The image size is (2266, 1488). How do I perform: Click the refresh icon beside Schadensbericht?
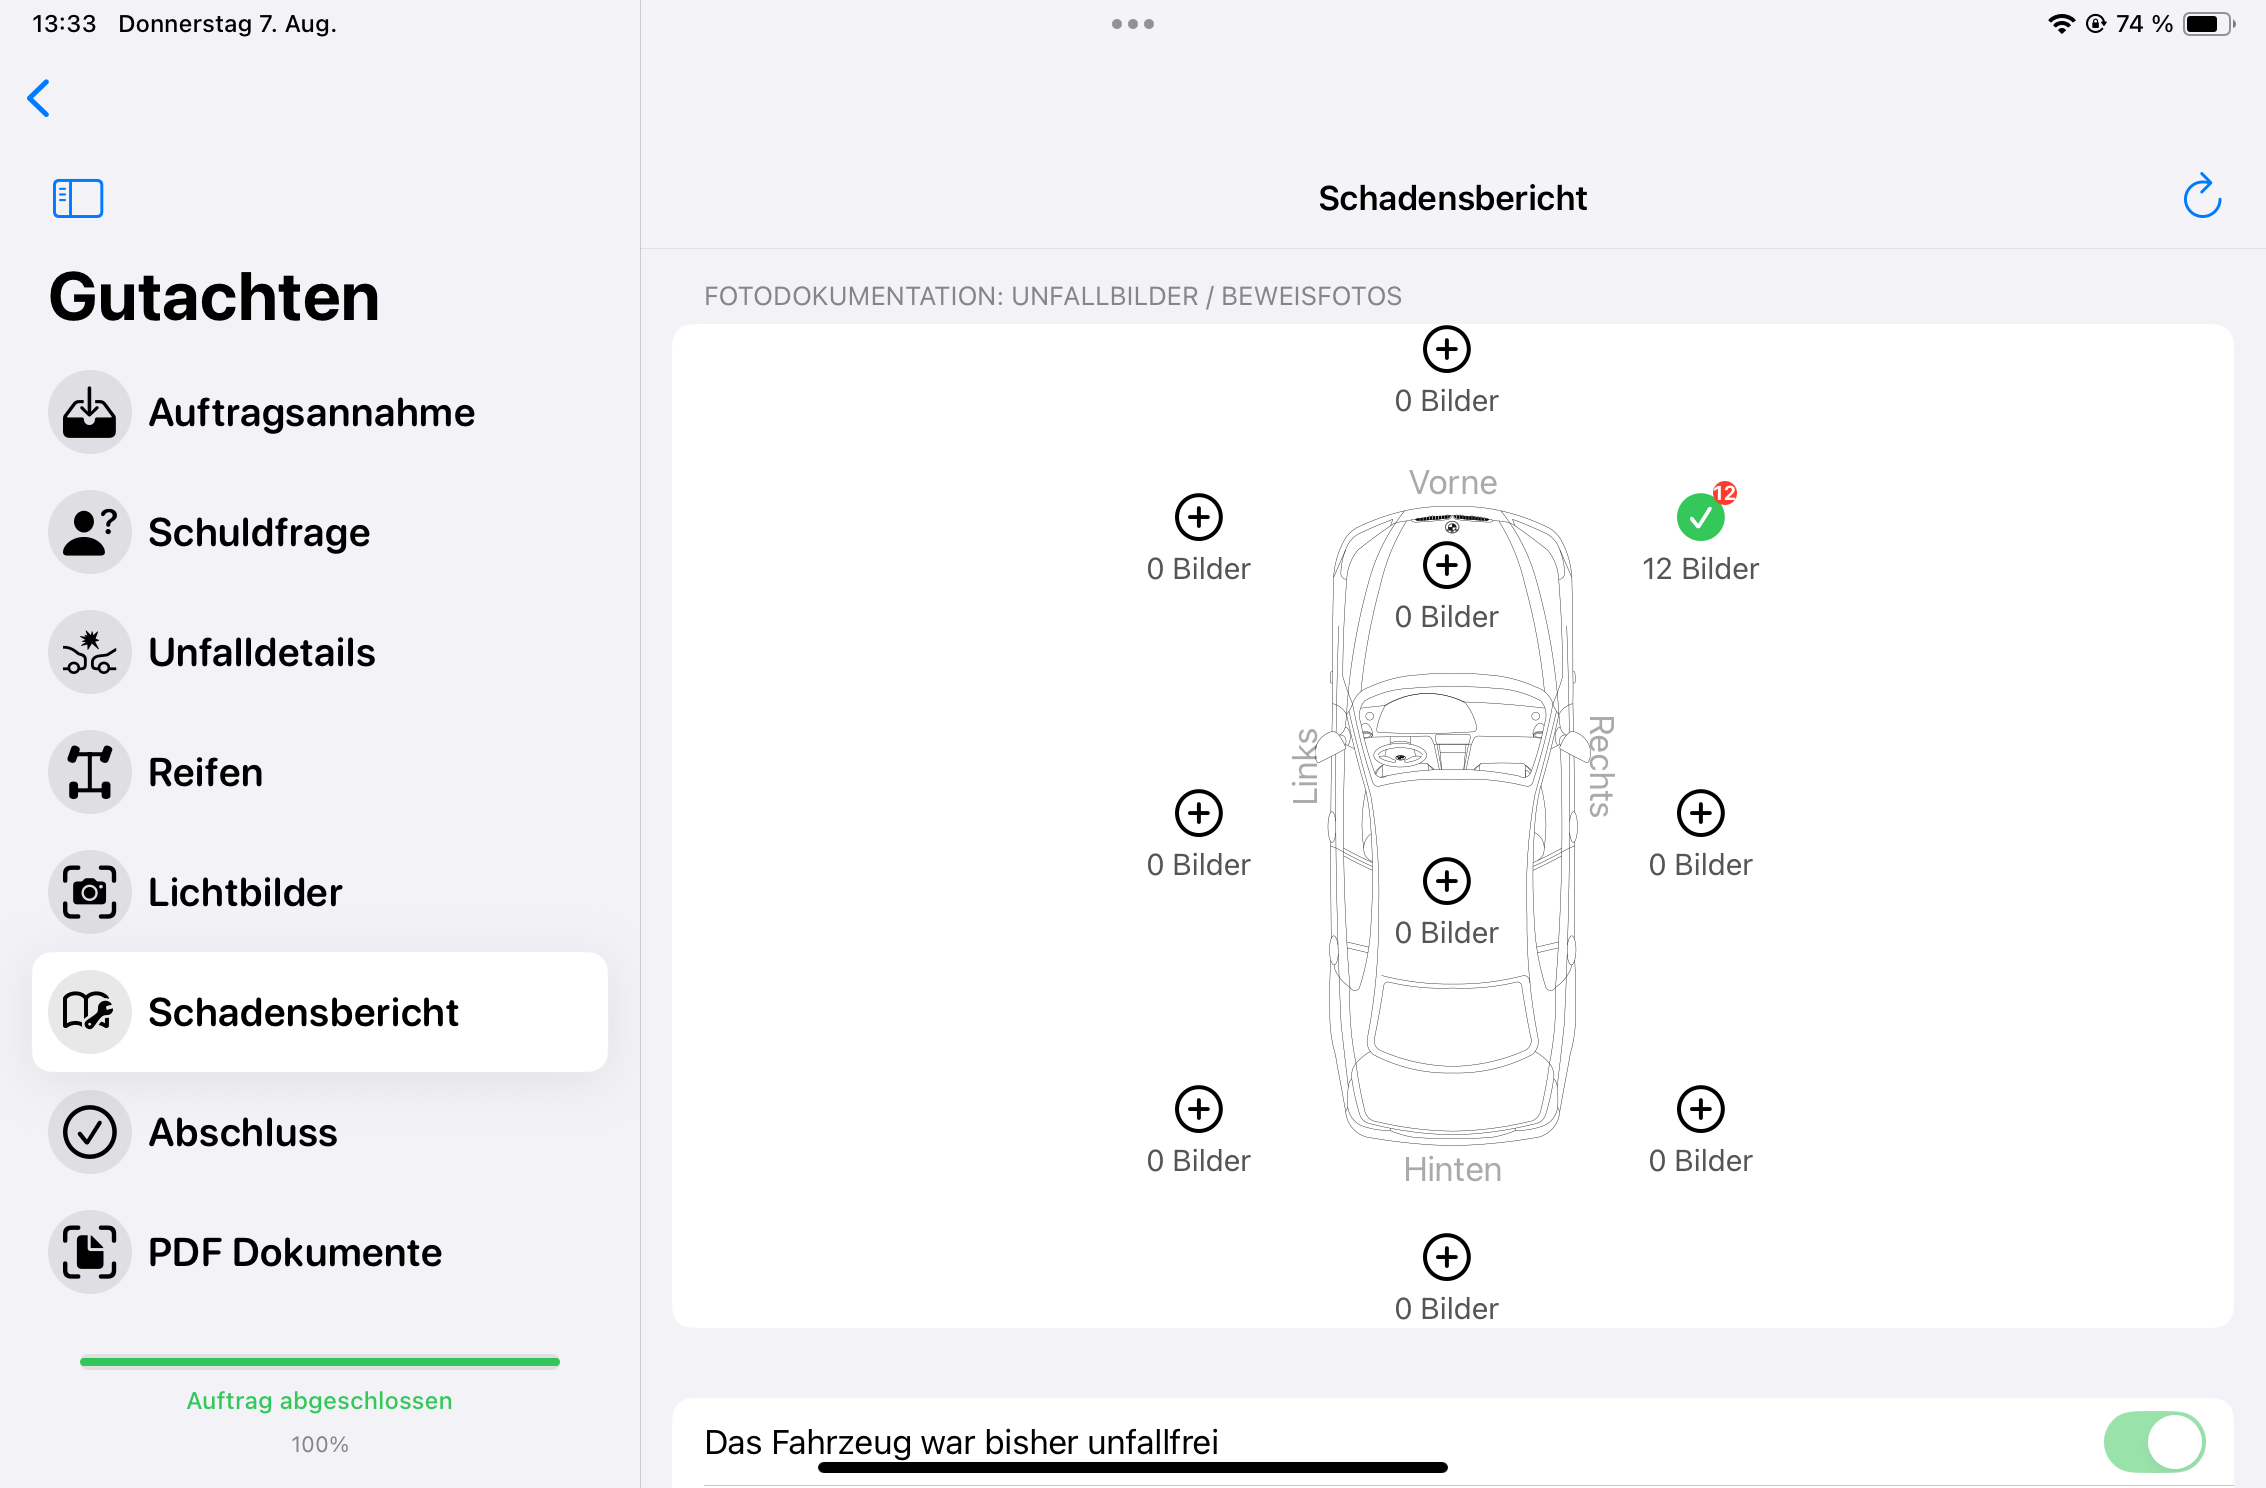[2201, 197]
